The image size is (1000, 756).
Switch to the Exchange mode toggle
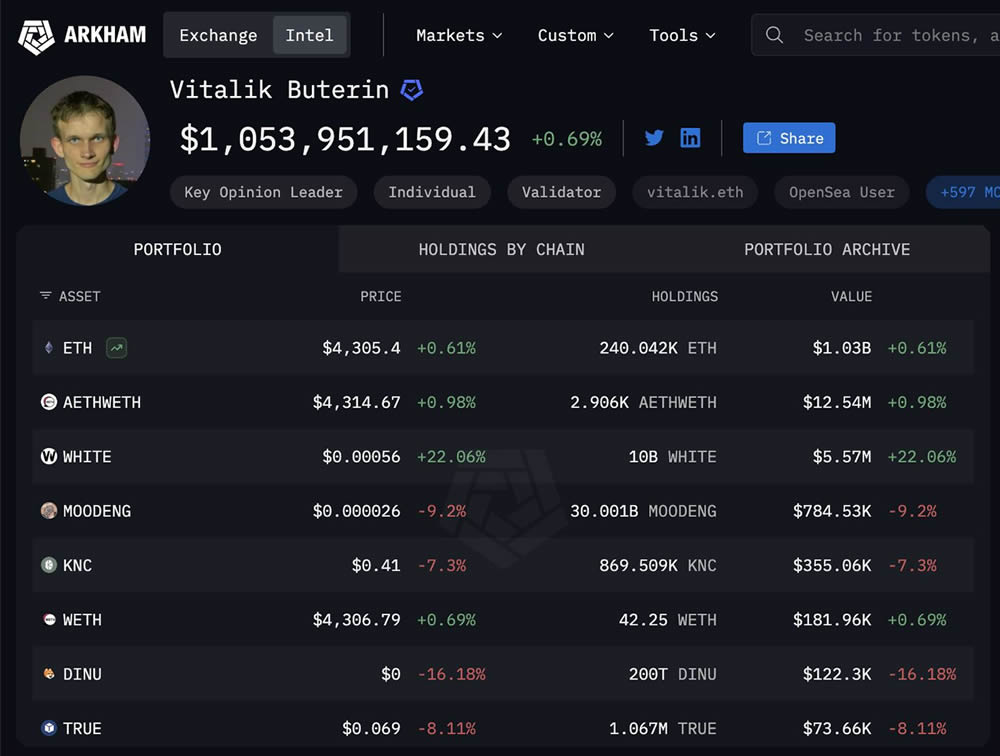point(218,35)
